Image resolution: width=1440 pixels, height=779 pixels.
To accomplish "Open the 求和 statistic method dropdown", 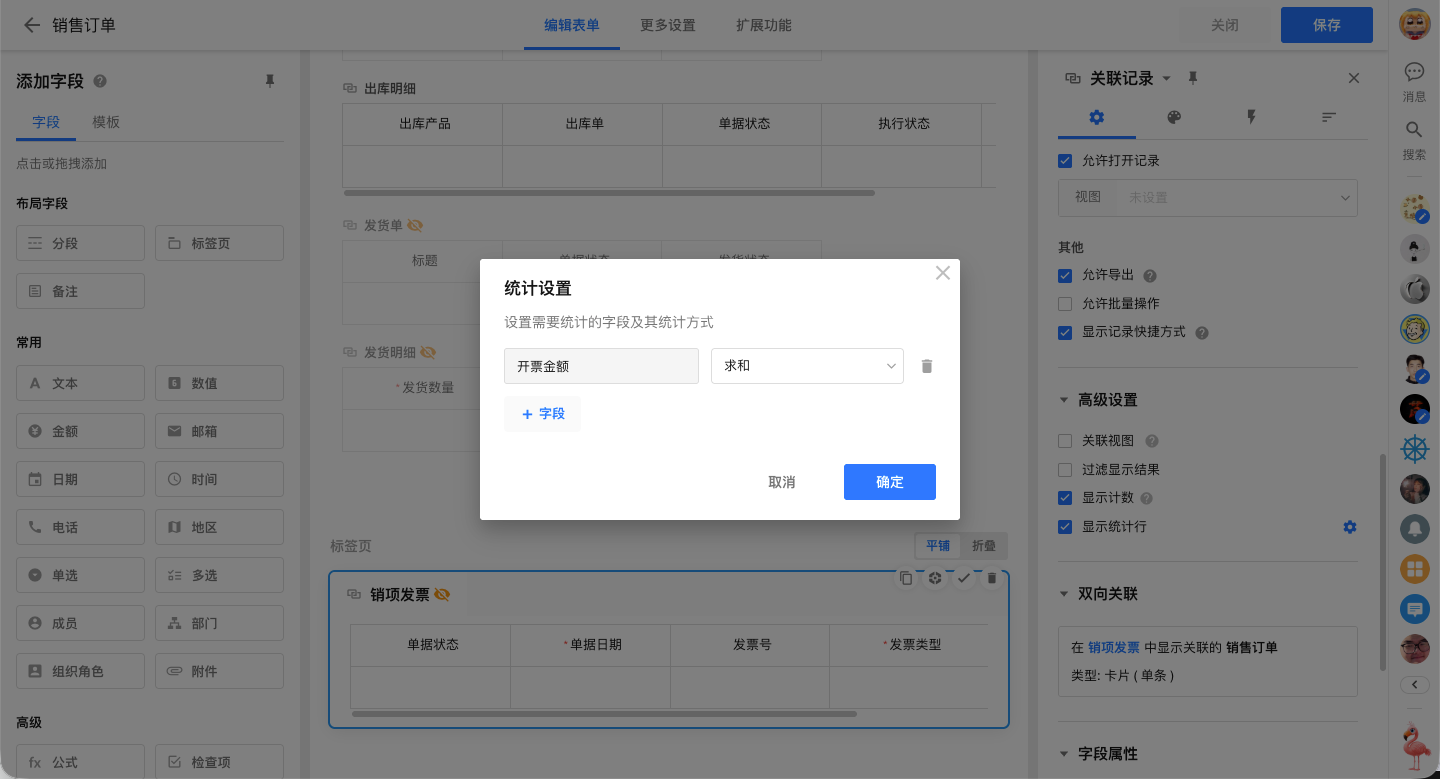I will [x=807, y=366].
